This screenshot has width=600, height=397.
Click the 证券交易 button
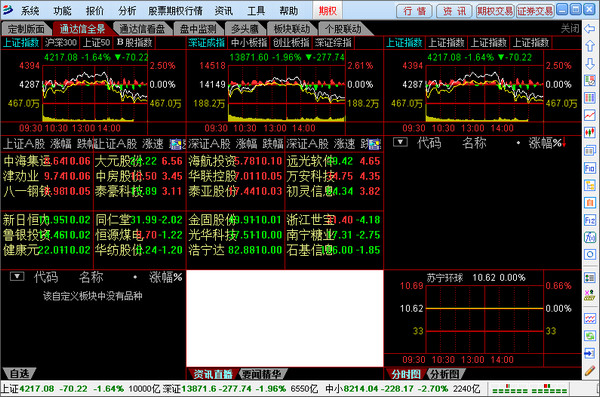click(535, 11)
